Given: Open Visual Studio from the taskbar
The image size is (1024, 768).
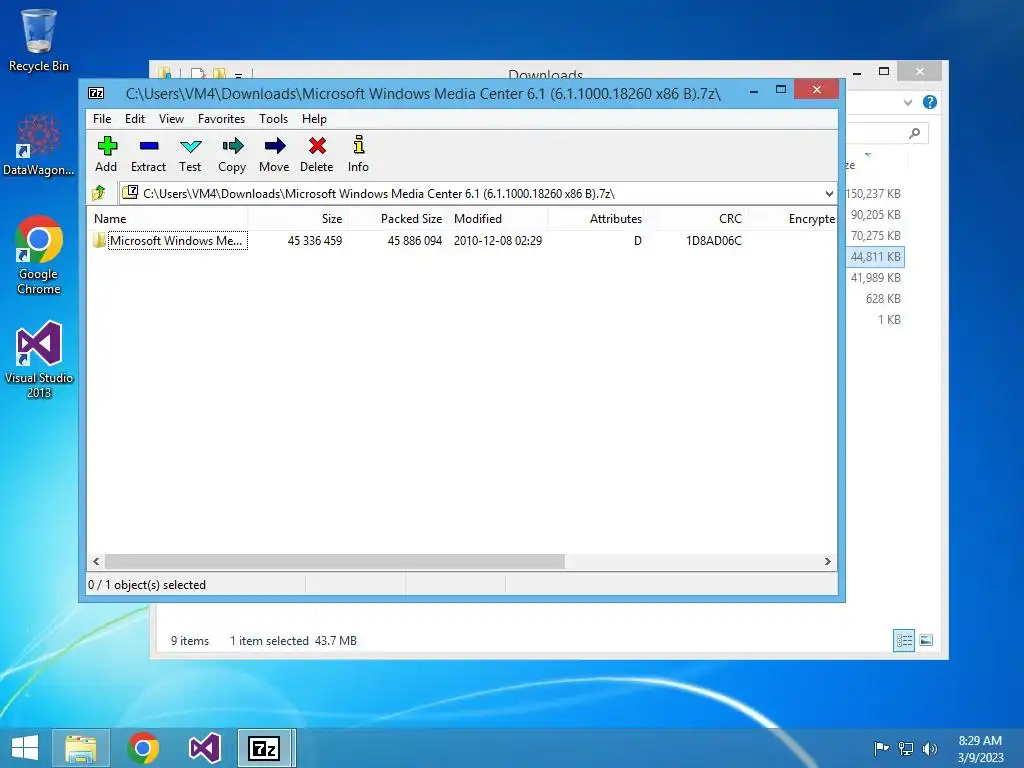Looking at the screenshot, I should [x=204, y=748].
